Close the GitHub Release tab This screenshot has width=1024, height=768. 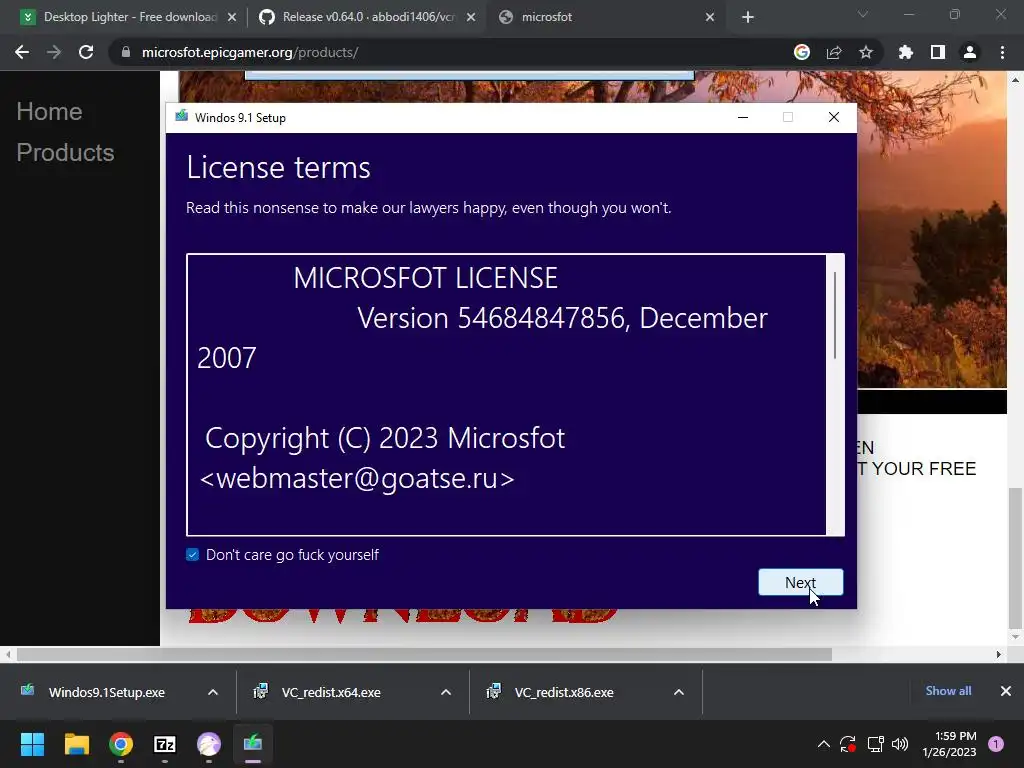pos(471,17)
